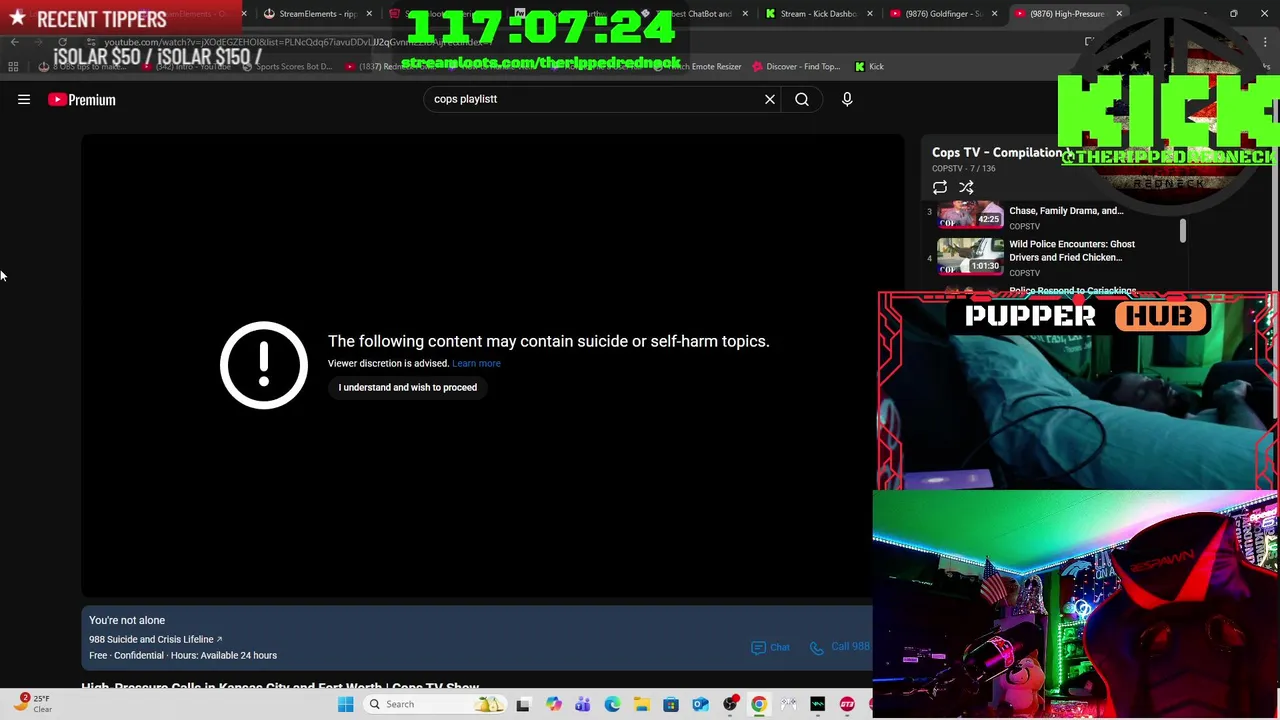Screen dimensions: 1280x720
Task: Open Microsoft Teams taskbar icon
Action: [x=582, y=704]
